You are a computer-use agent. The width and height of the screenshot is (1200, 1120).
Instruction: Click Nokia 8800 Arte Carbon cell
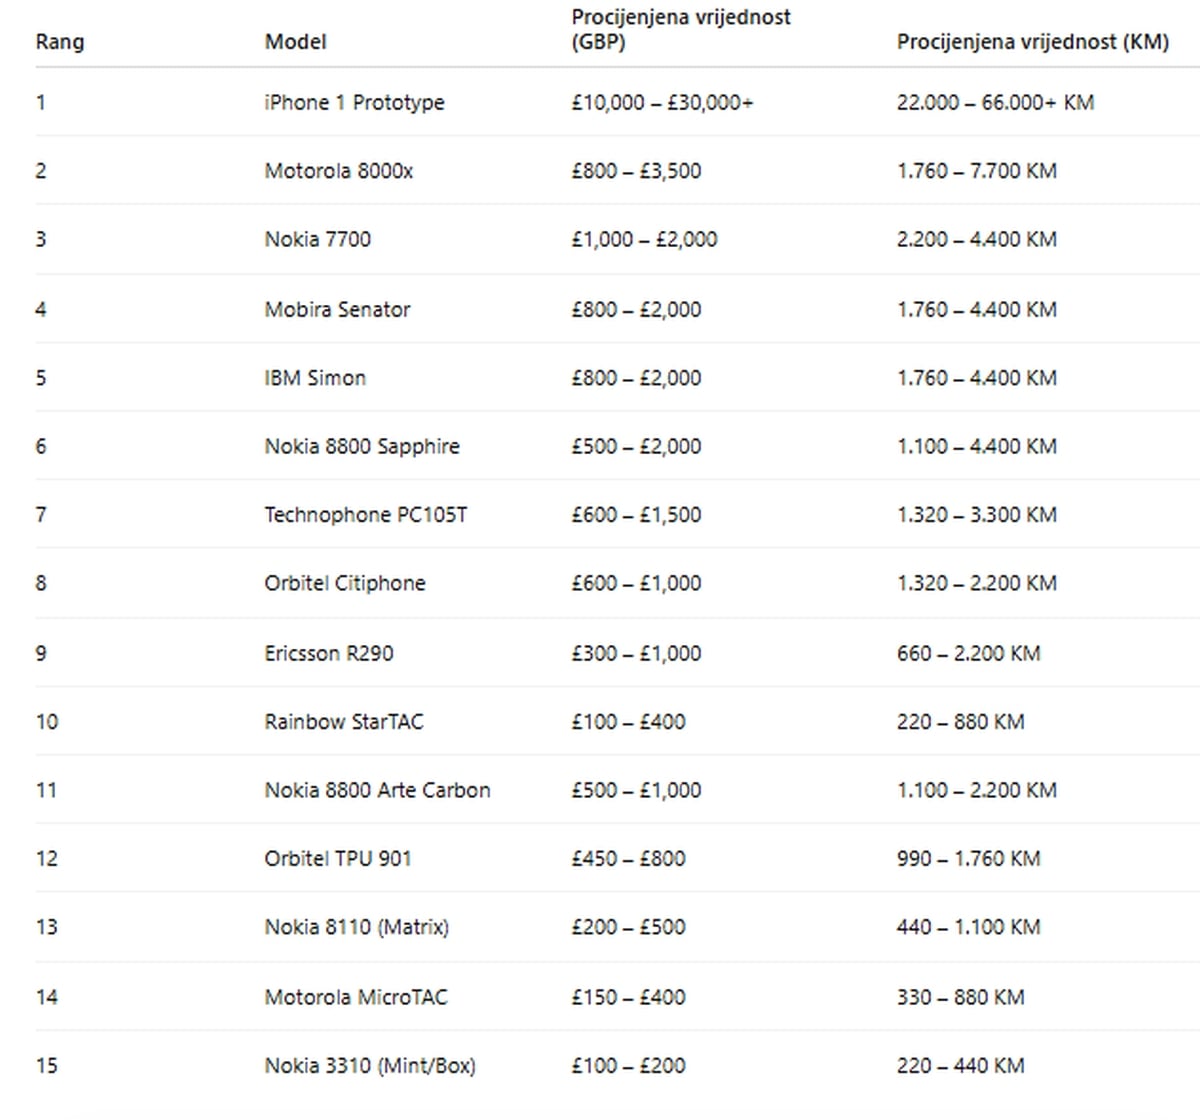click(x=377, y=790)
